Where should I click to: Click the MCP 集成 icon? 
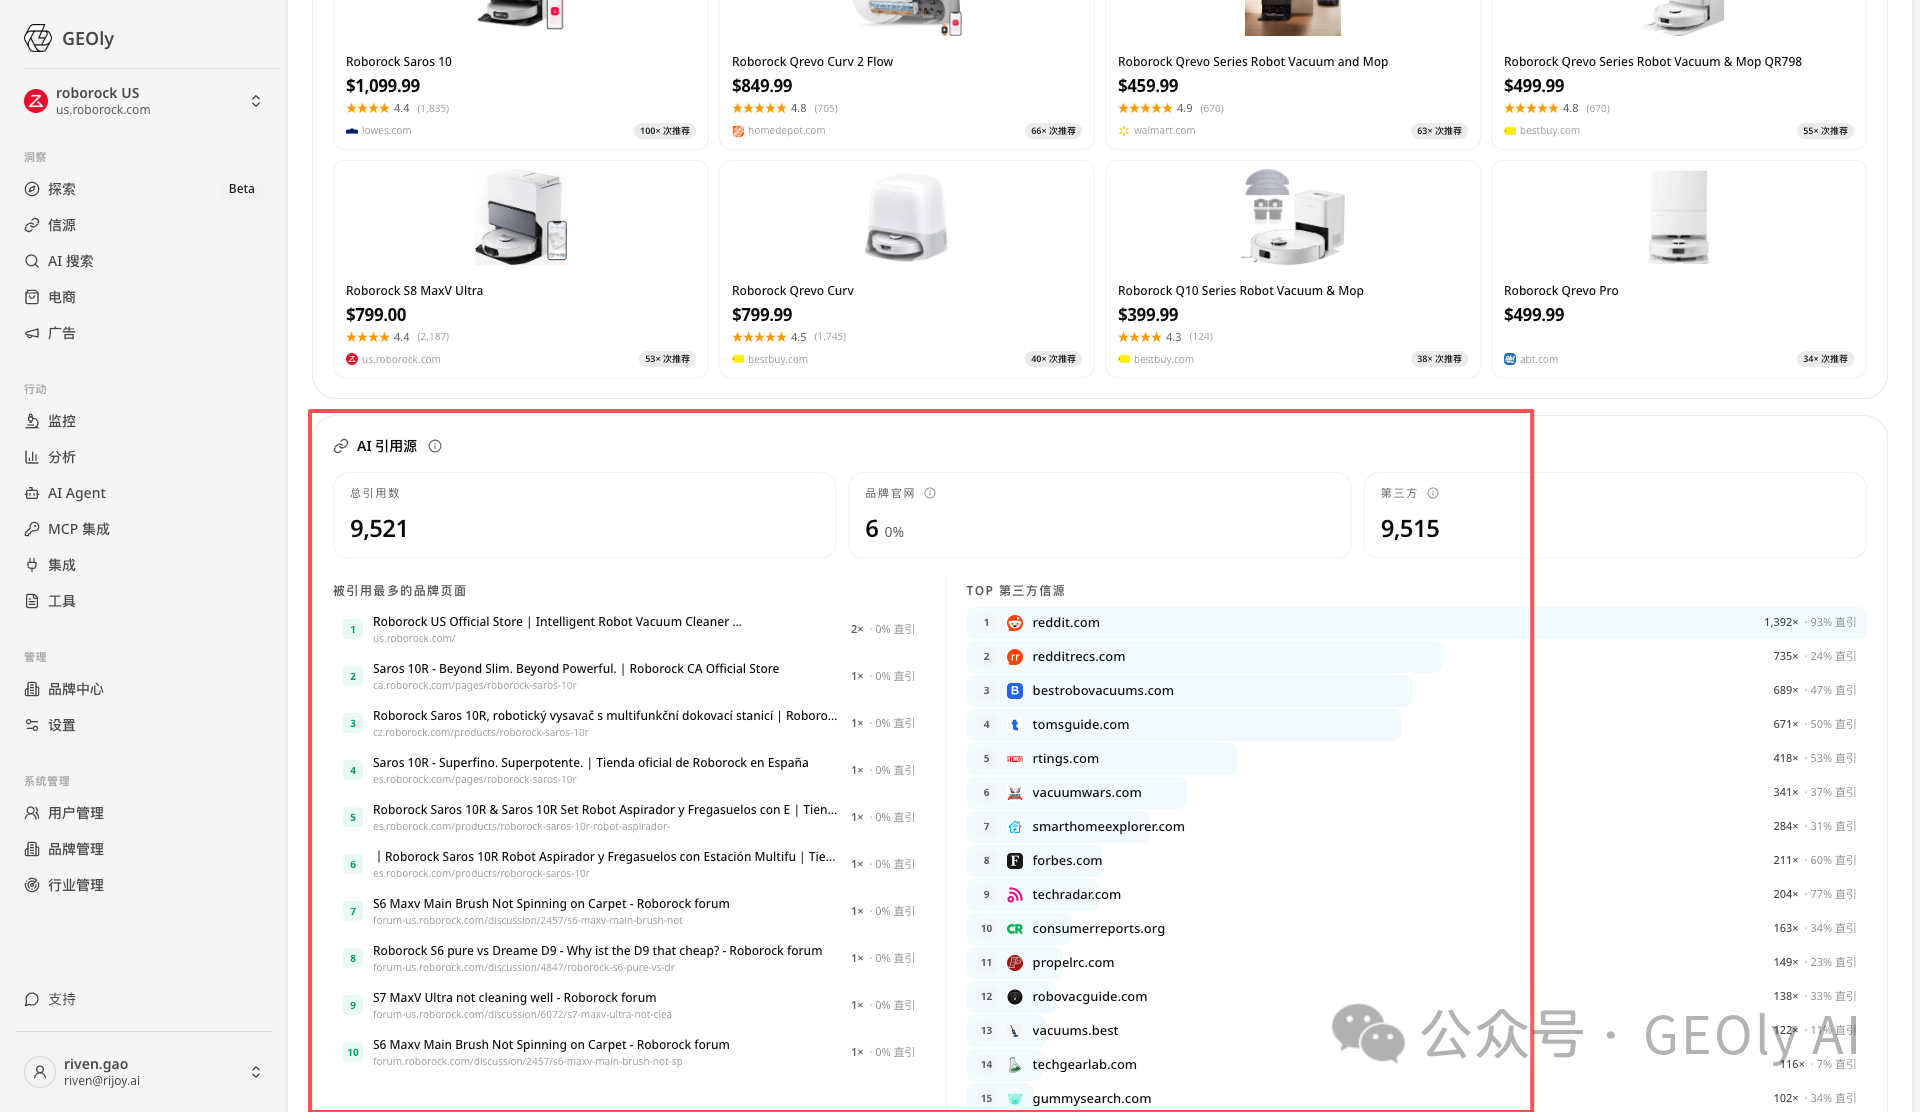(x=32, y=529)
